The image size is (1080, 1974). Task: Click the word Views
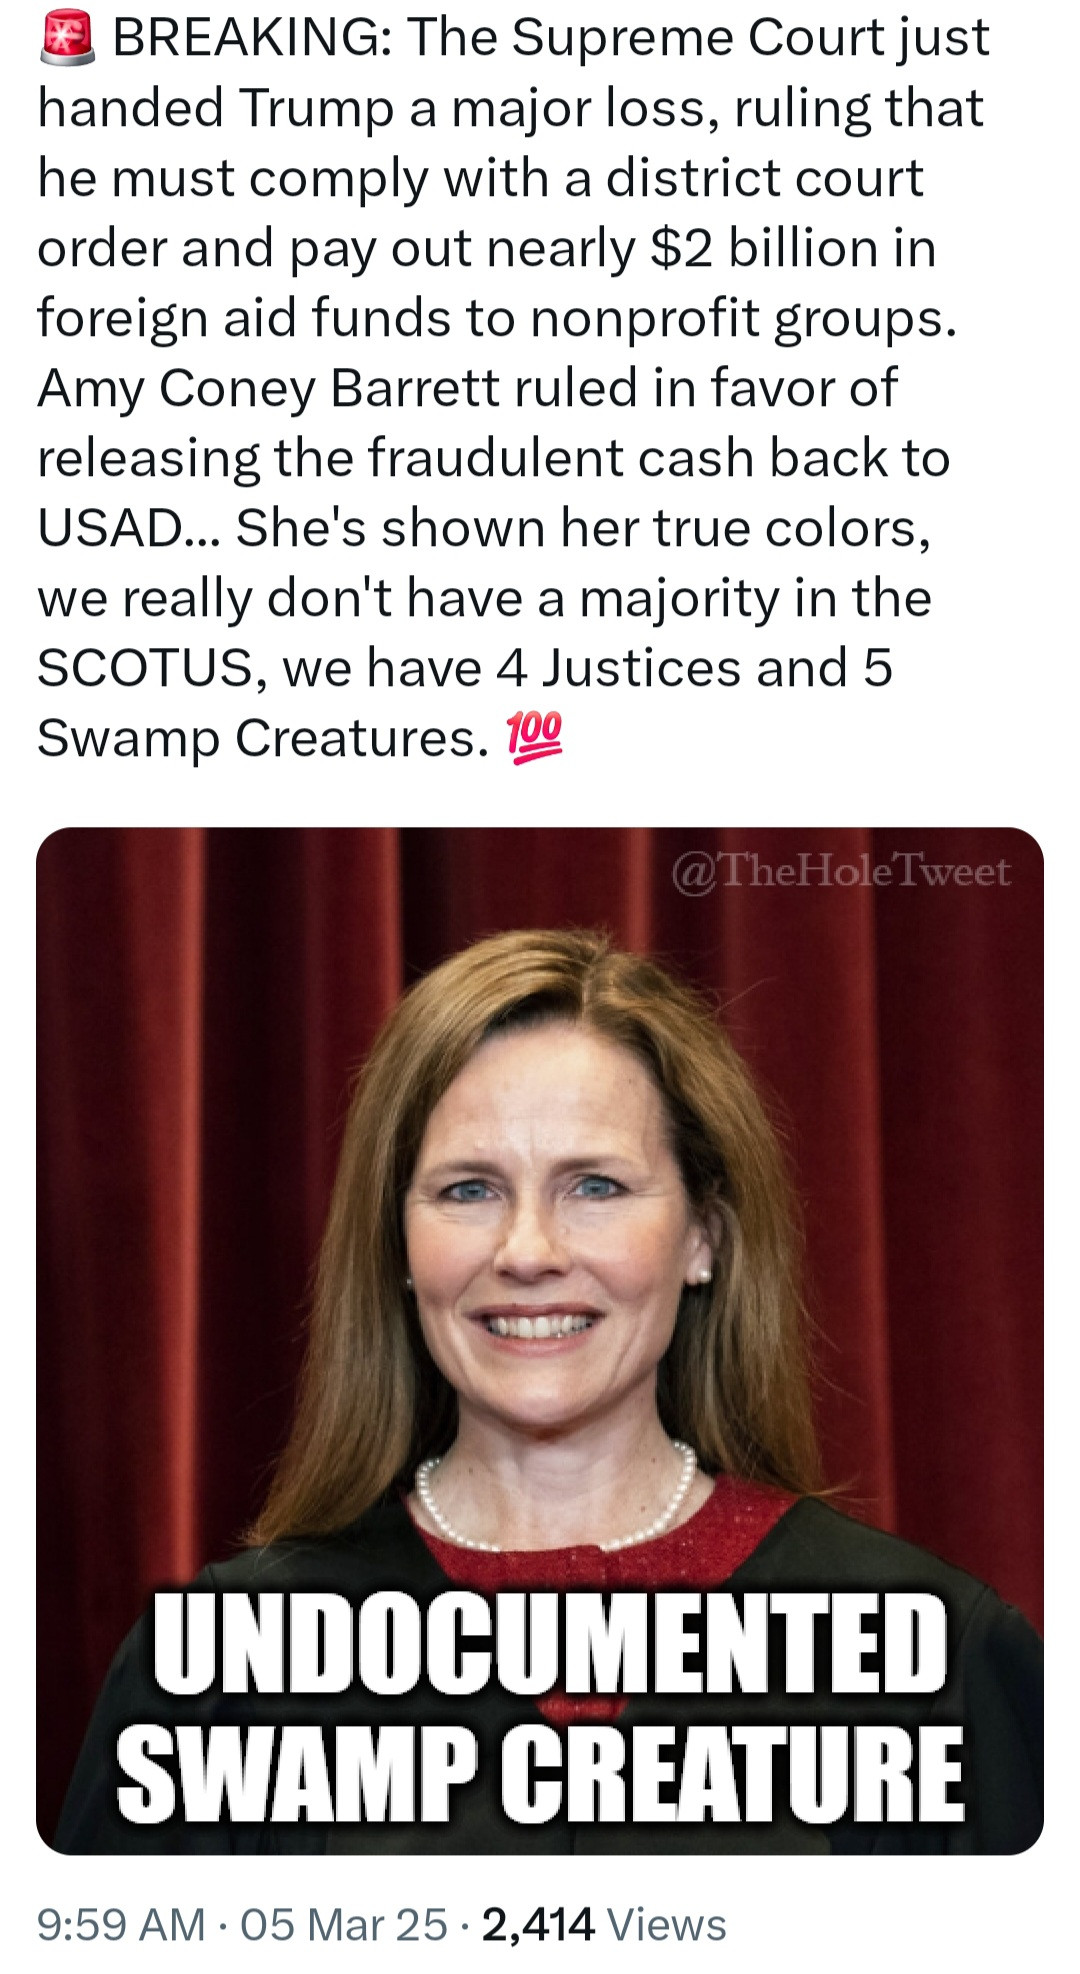click(666, 1924)
